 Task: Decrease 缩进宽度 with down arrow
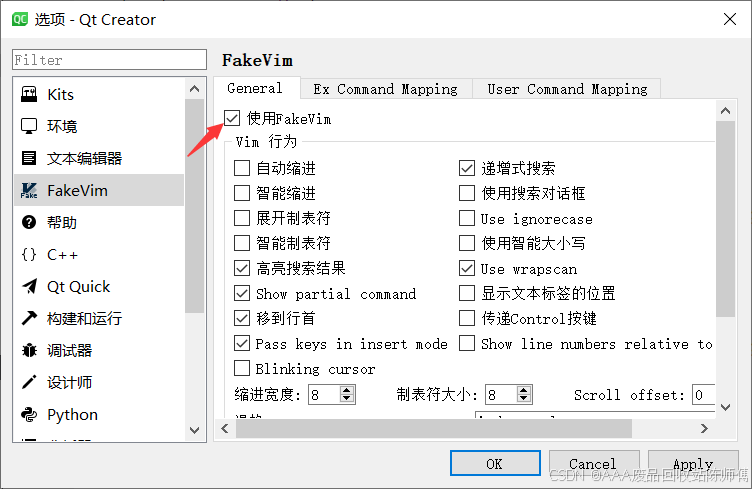(347, 399)
